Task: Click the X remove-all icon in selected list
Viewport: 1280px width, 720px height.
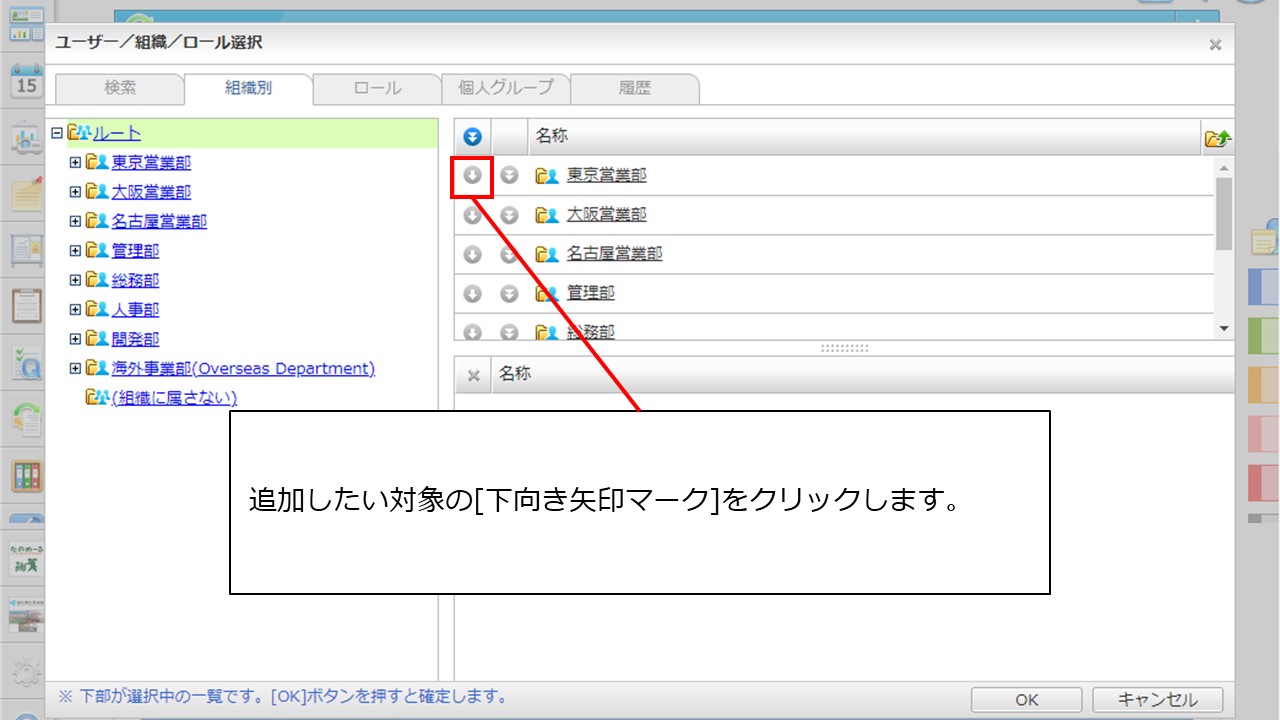Action: [474, 375]
